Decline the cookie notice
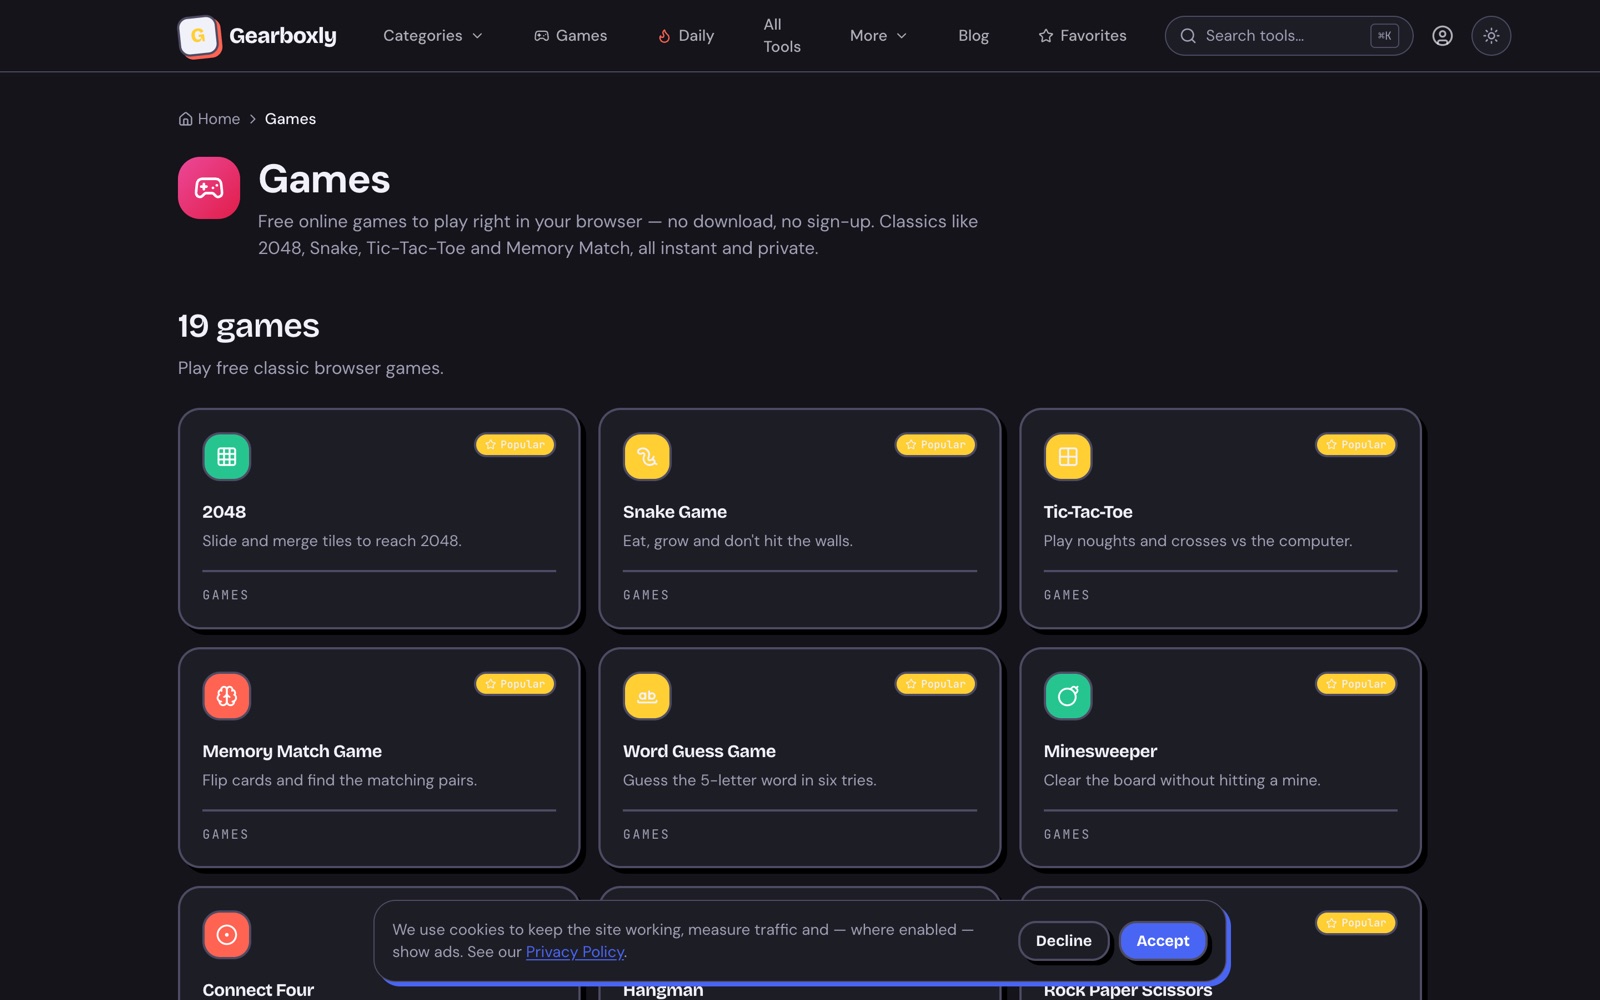Image resolution: width=1600 pixels, height=1000 pixels. tap(1064, 941)
